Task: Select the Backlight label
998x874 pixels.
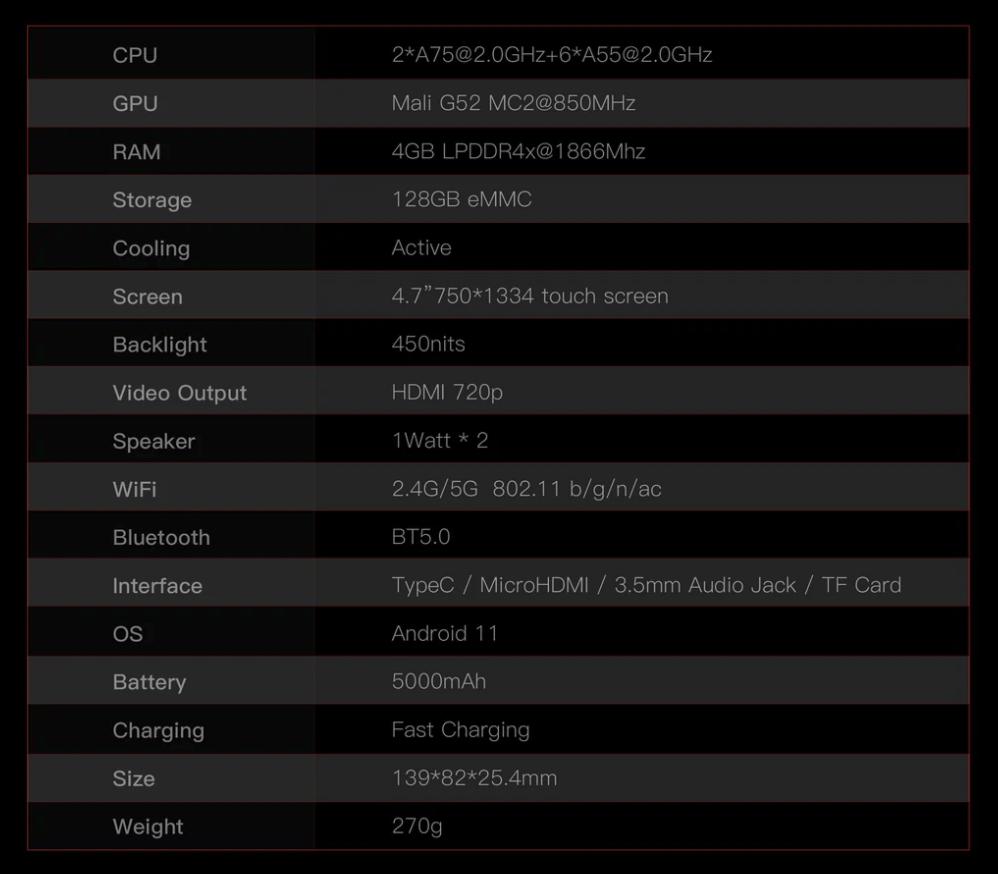Action: coord(160,345)
